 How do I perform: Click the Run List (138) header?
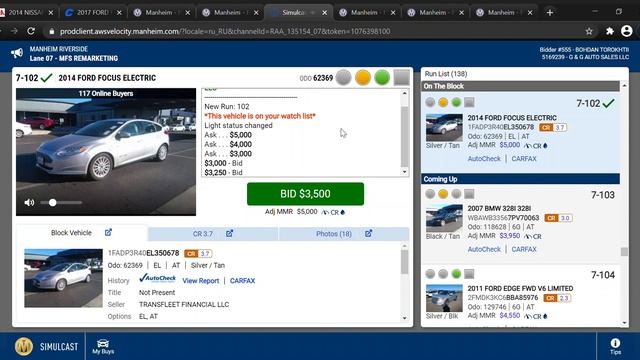(x=446, y=74)
